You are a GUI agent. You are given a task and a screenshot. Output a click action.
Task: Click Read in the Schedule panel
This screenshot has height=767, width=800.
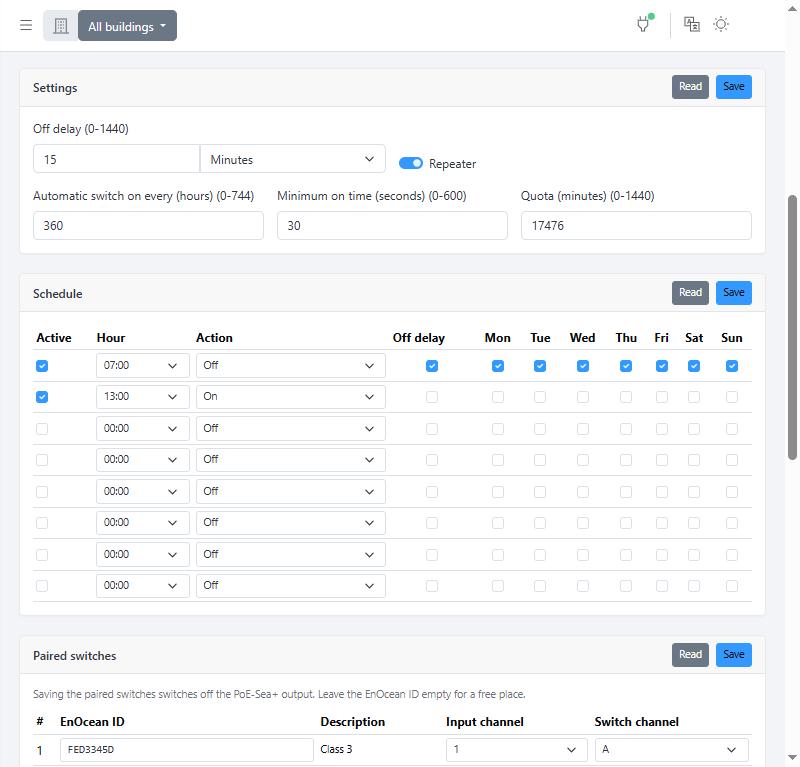690,293
